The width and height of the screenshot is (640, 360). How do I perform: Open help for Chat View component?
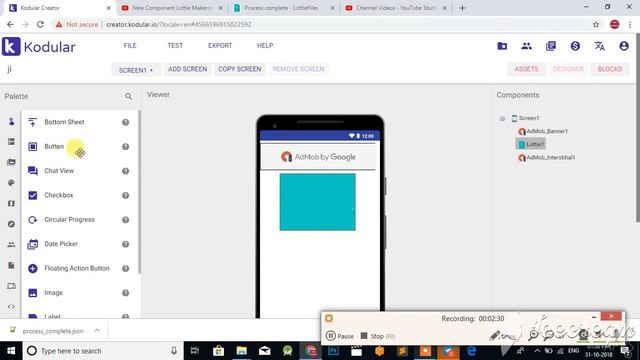[x=125, y=171]
